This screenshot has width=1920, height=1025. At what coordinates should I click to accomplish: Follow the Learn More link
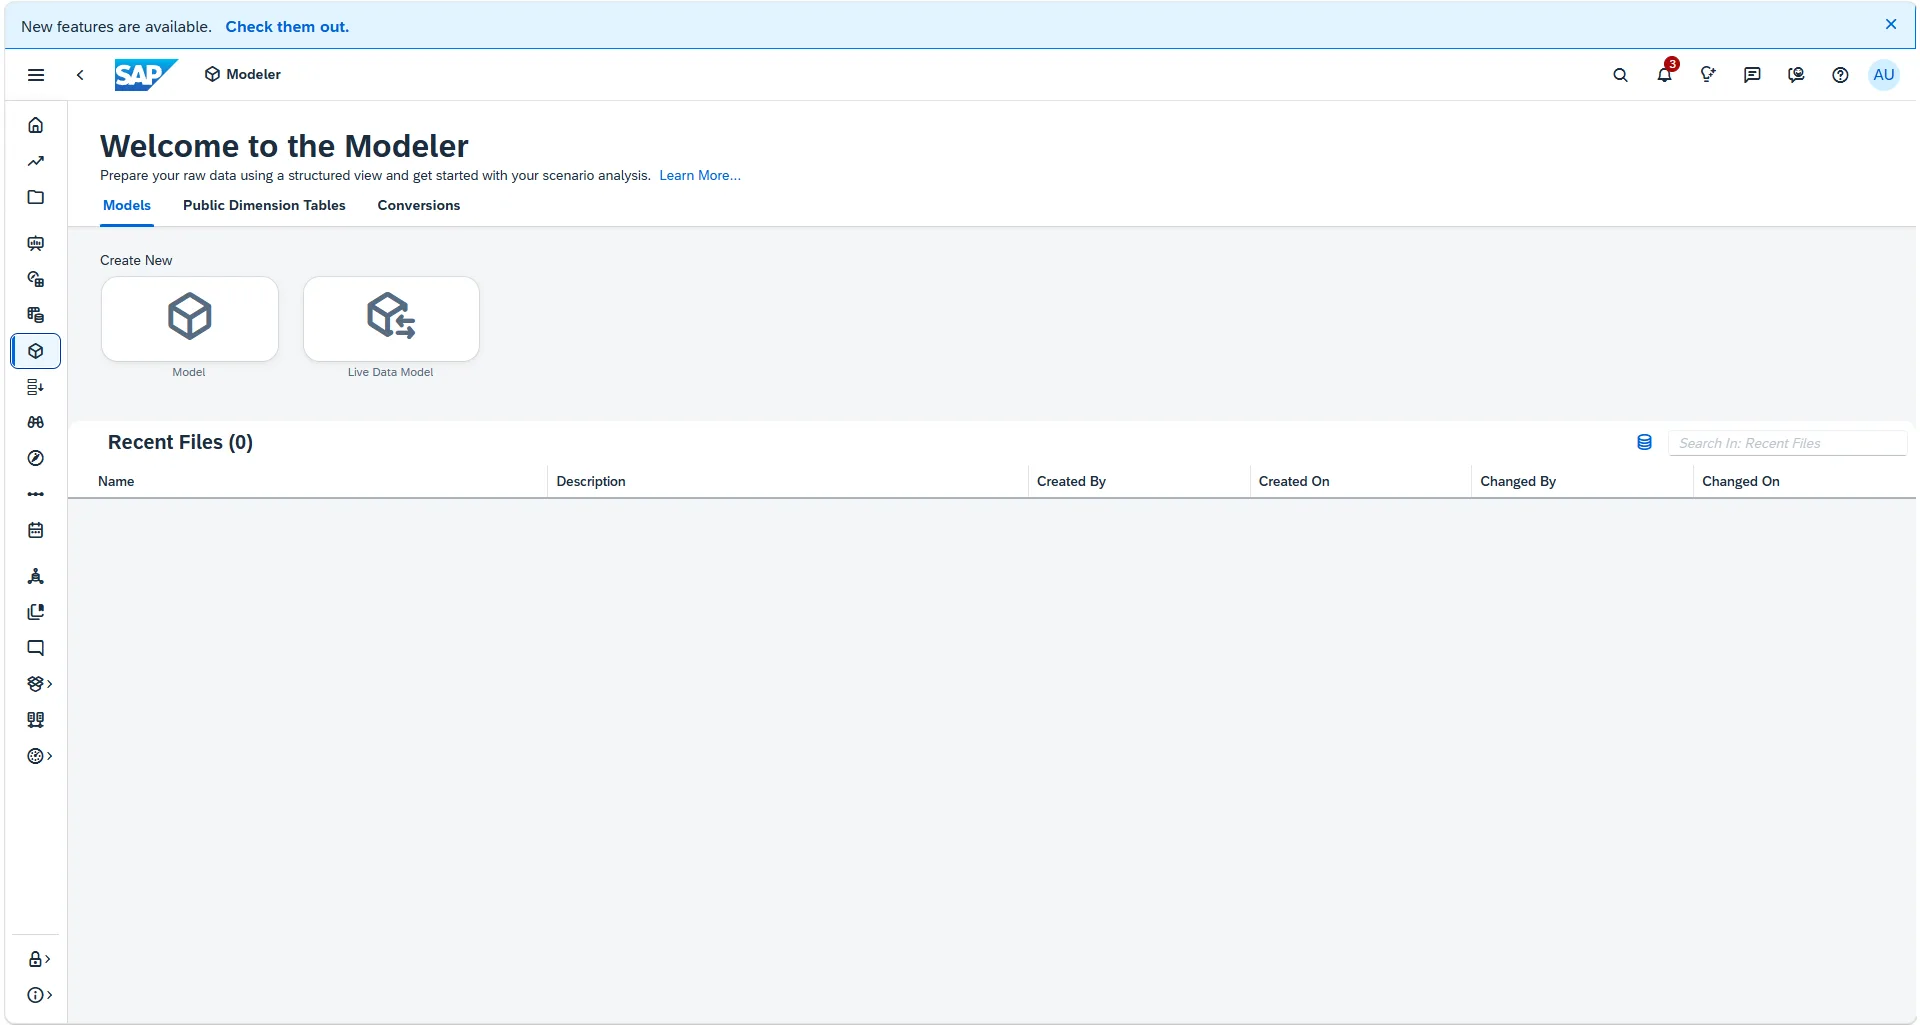coord(700,175)
